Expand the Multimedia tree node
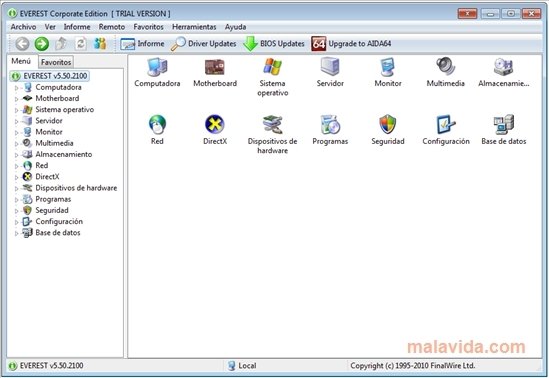 16,144
